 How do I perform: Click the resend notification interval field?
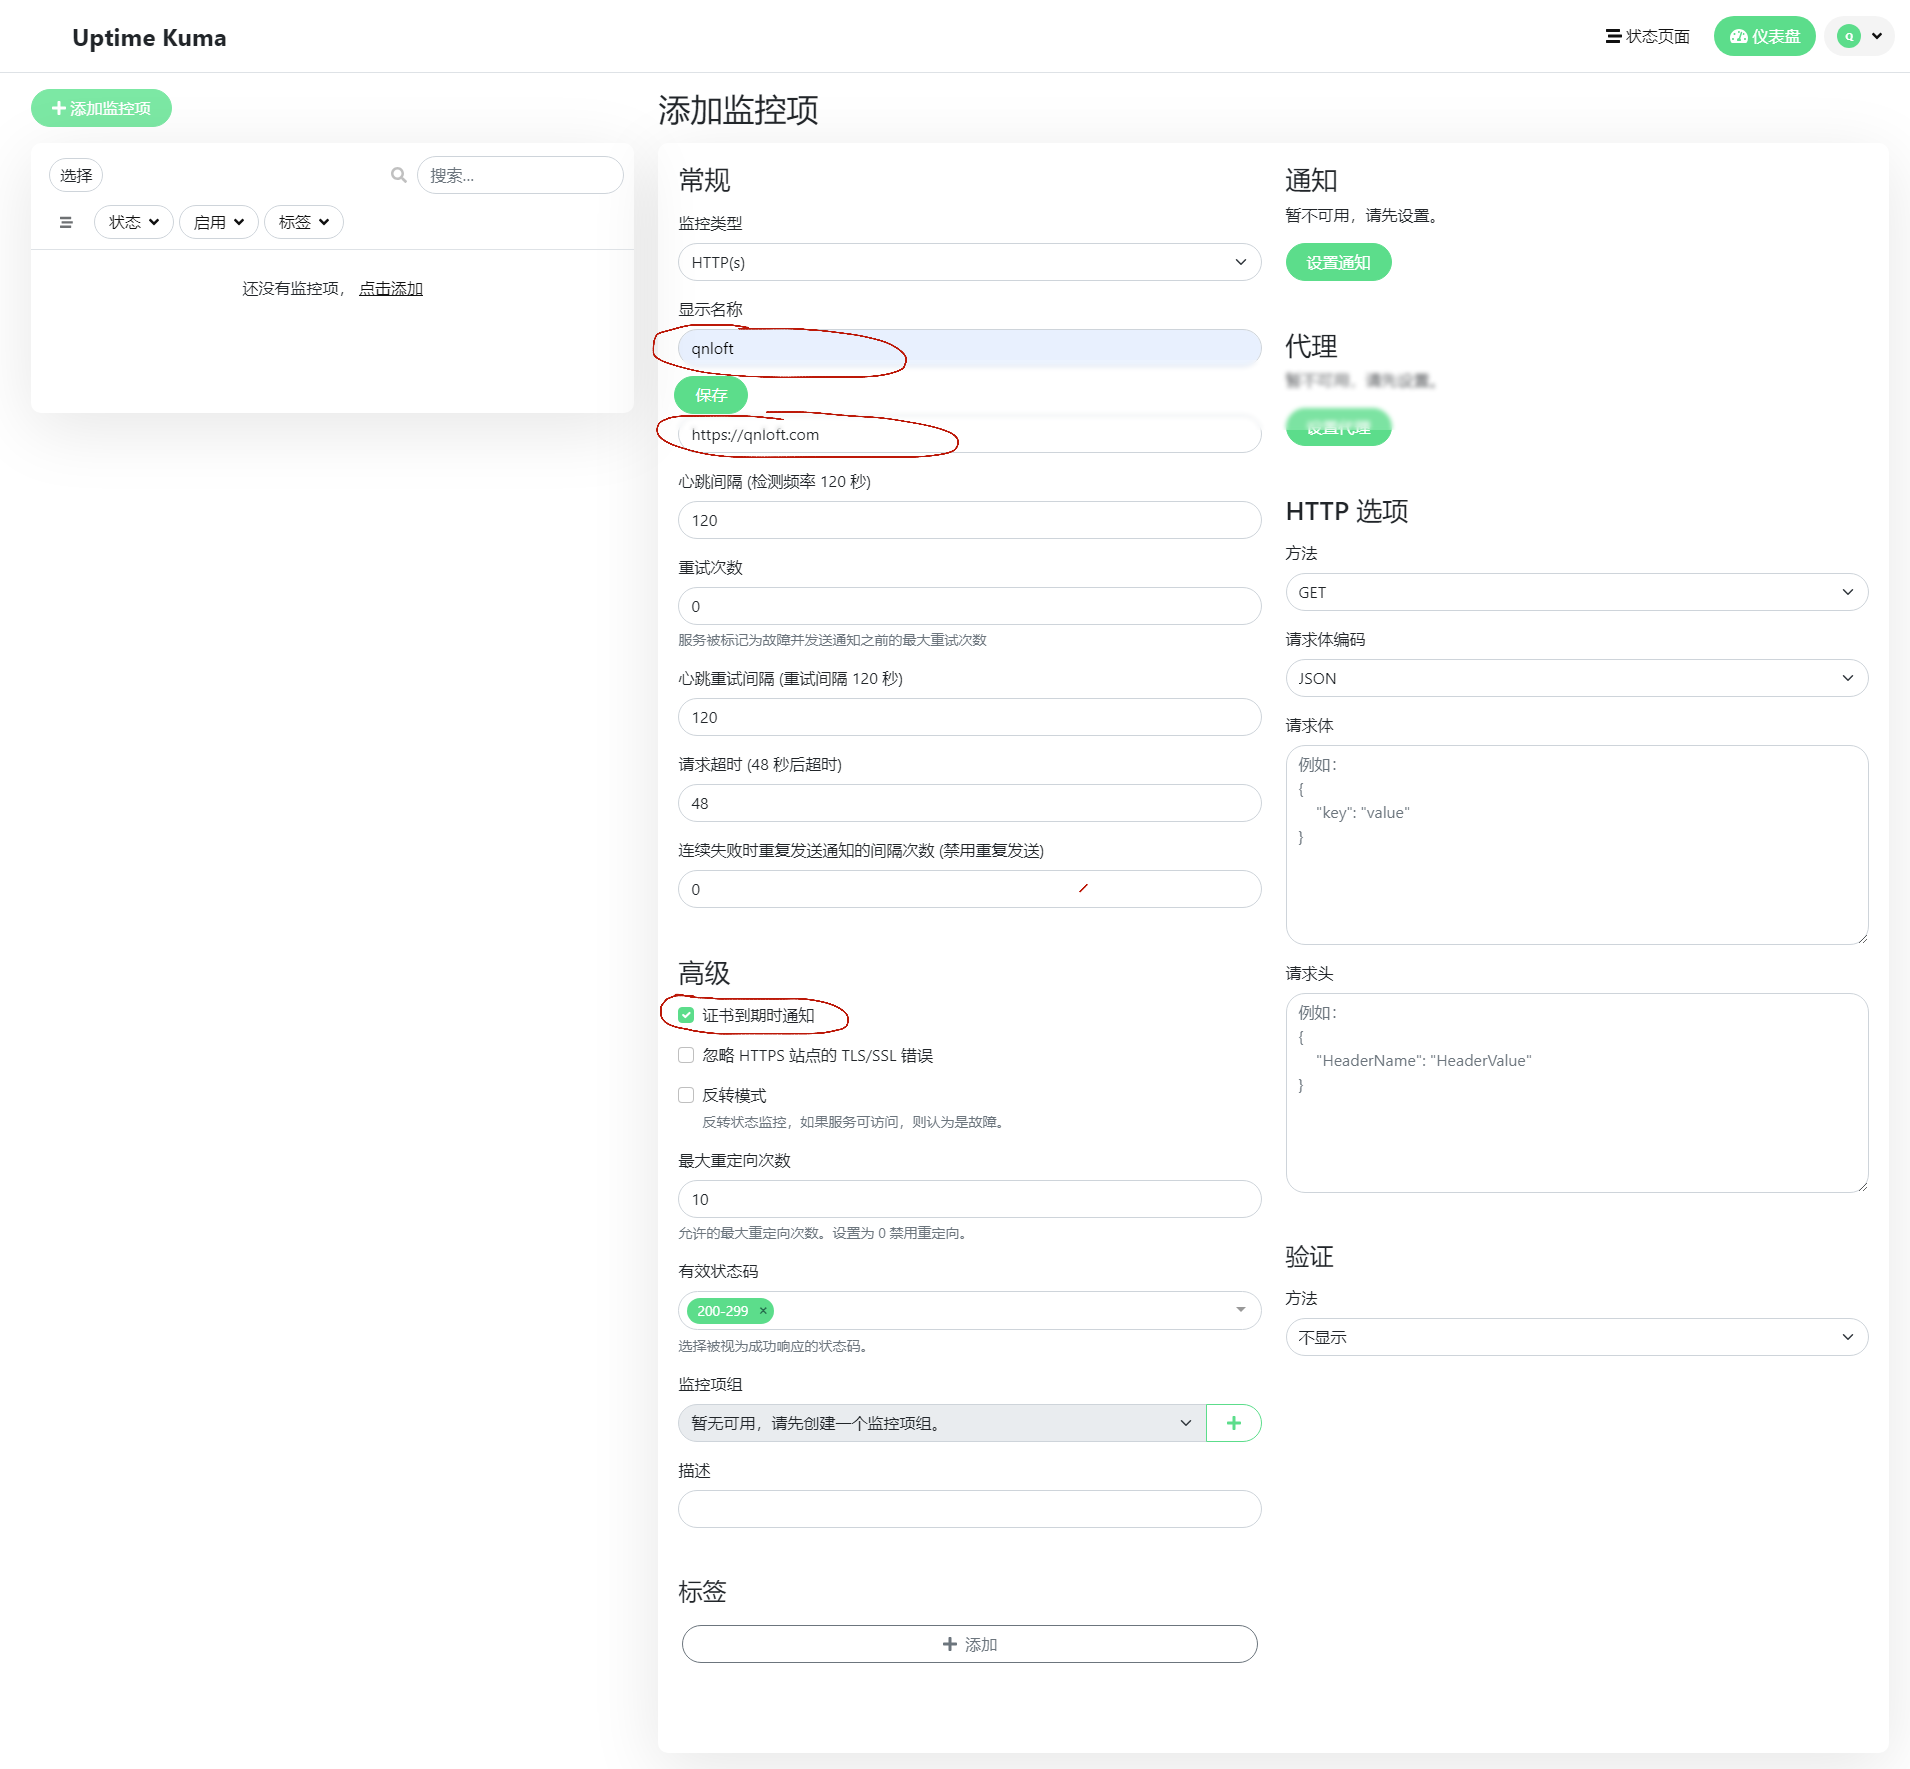[x=970, y=889]
